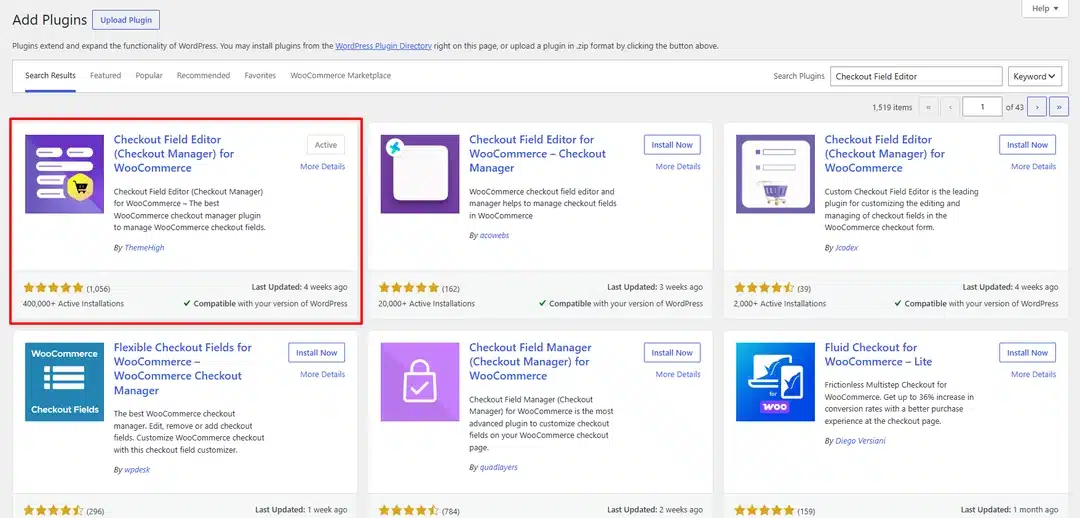Open the Jcodex Checkout Field Editor title link

pos(885,154)
